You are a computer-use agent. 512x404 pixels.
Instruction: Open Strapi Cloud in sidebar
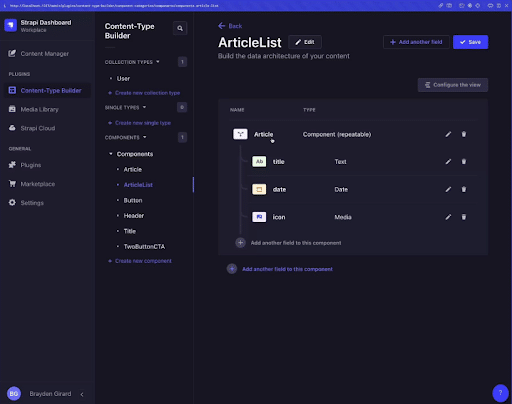pos(38,128)
